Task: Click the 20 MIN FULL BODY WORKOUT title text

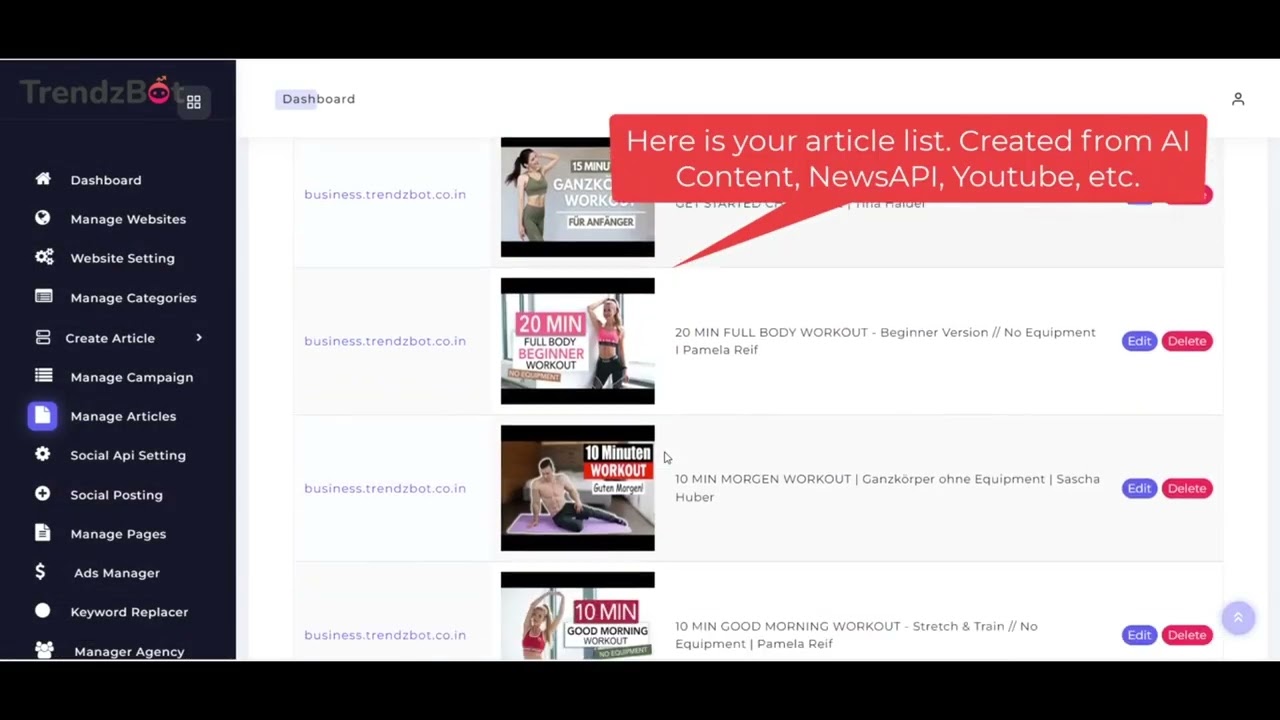Action: tap(885, 341)
